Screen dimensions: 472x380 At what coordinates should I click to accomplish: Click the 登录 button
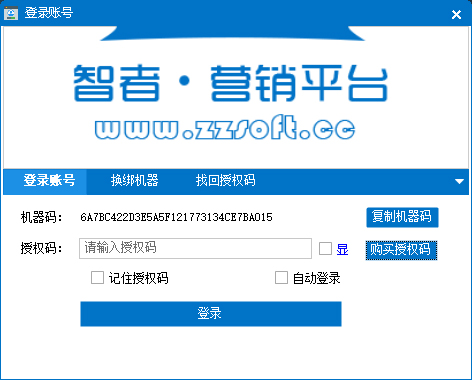[x=211, y=314]
